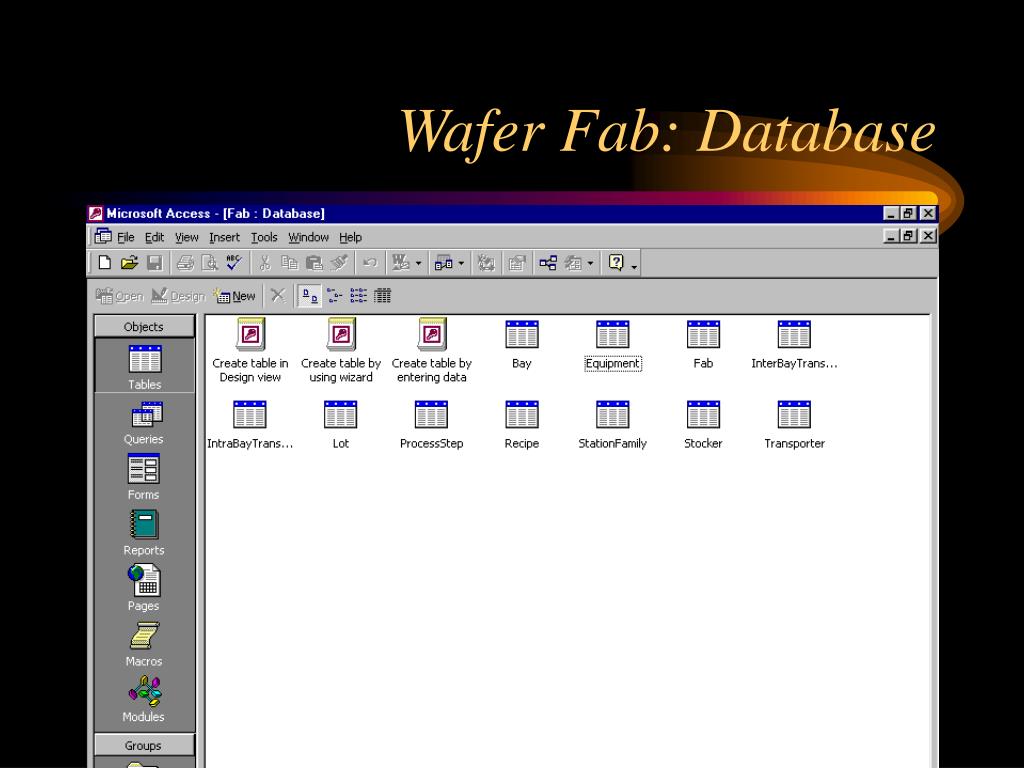Select the ProcessStep table
This screenshot has width=1024, height=768.
click(x=432, y=425)
